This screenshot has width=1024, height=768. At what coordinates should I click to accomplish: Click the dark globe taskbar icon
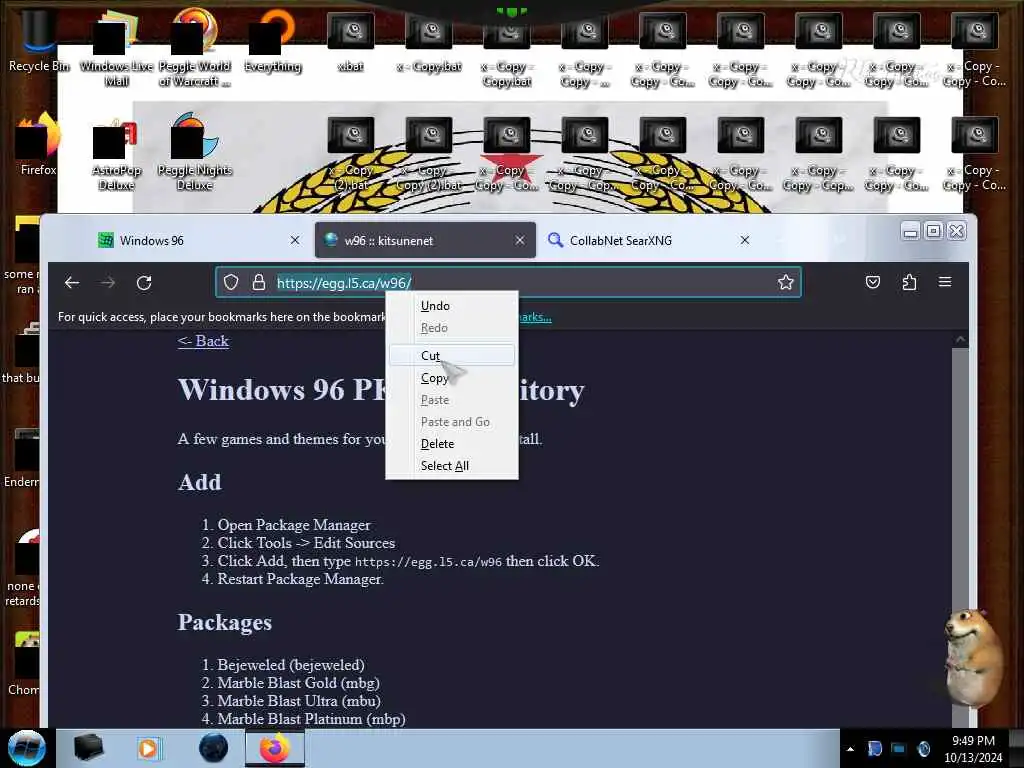214,748
